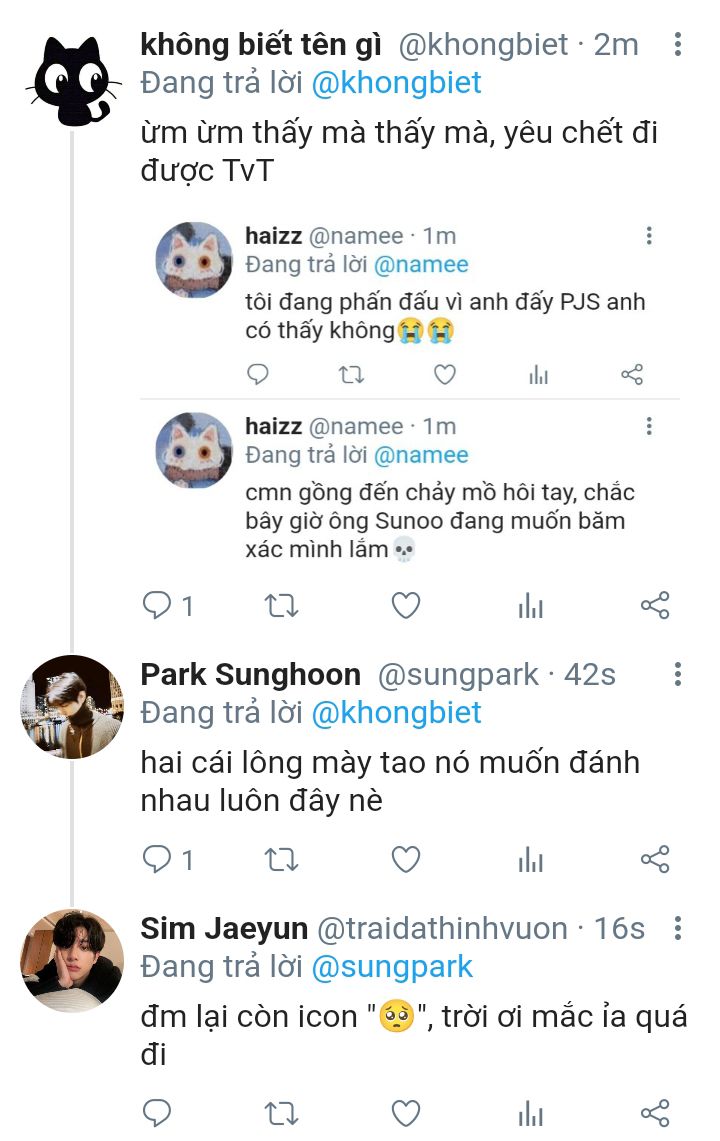Screen dimensions: 720x1141
Task: View analytics on Sim Jaeyun's tweet
Action: click(530, 1113)
